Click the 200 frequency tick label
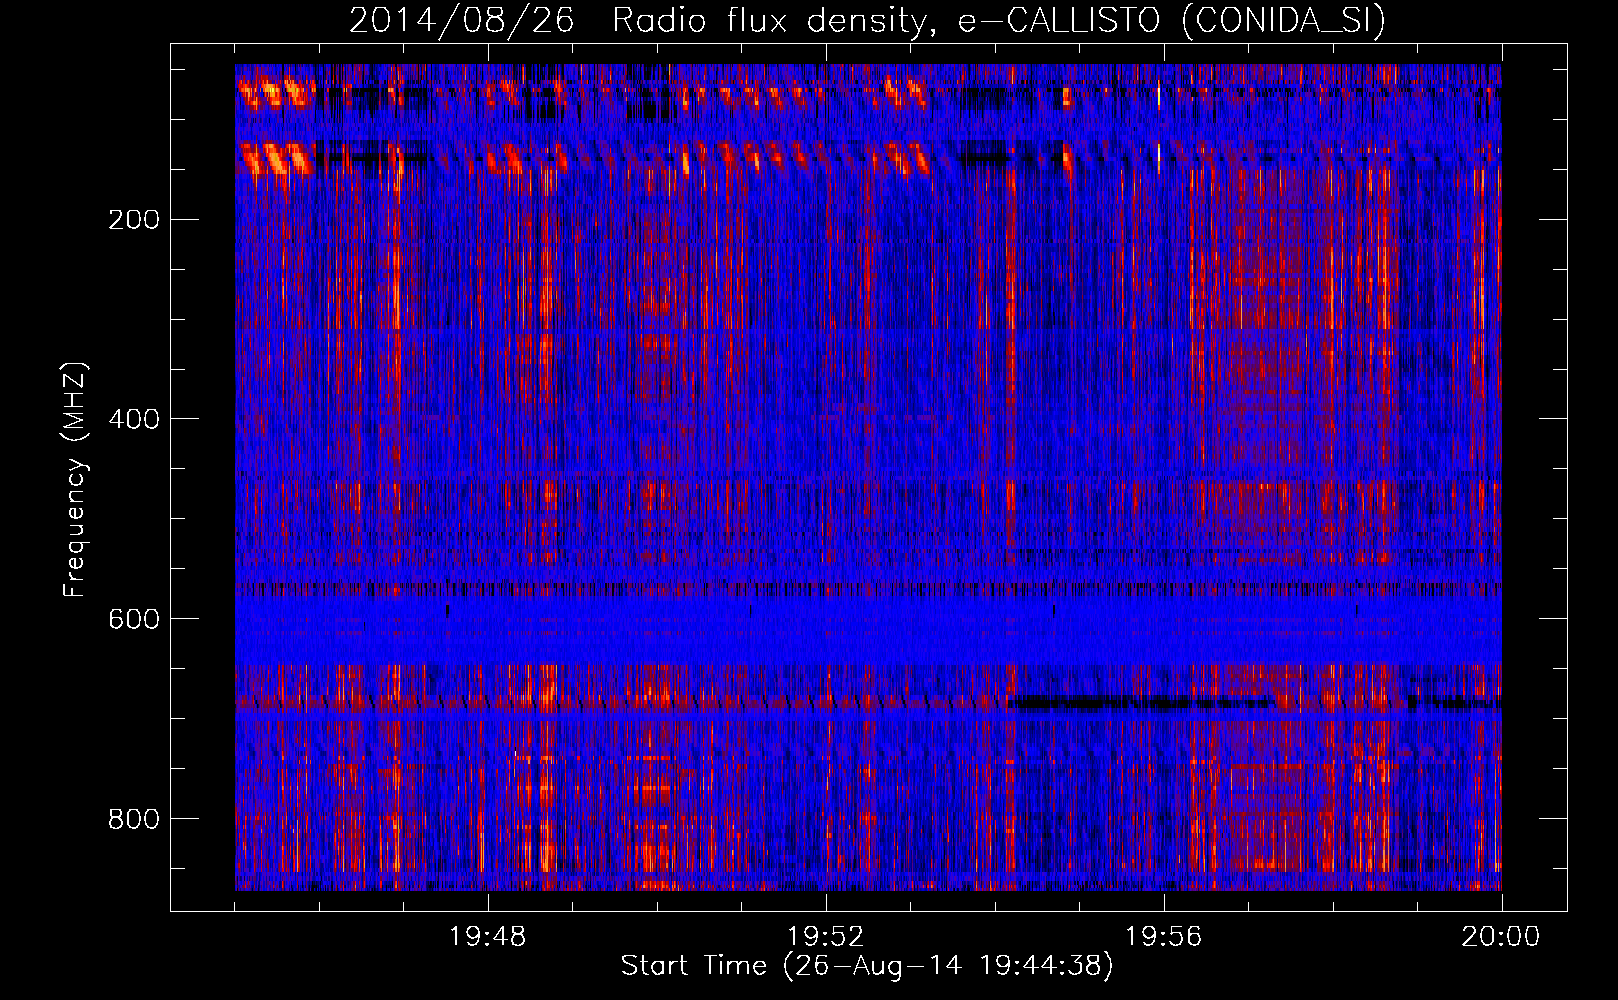The image size is (1618, 1000). point(134,220)
